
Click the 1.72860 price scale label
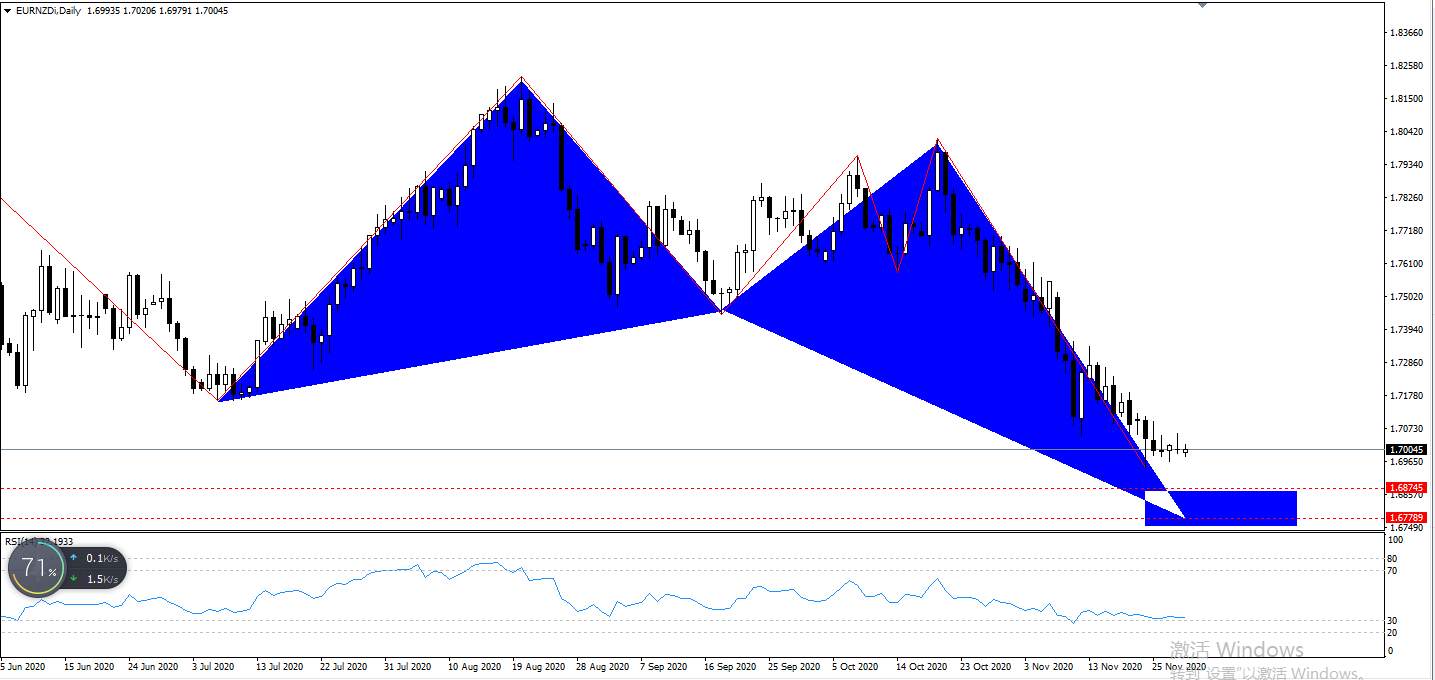pyautogui.click(x=1407, y=363)
